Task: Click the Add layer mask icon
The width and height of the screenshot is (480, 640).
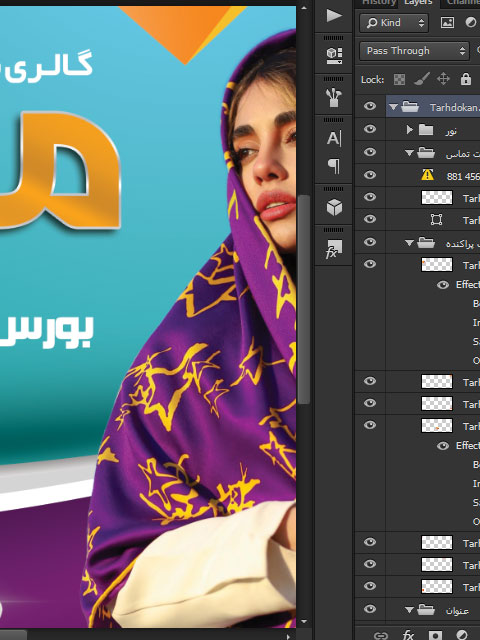Action: 435,635
